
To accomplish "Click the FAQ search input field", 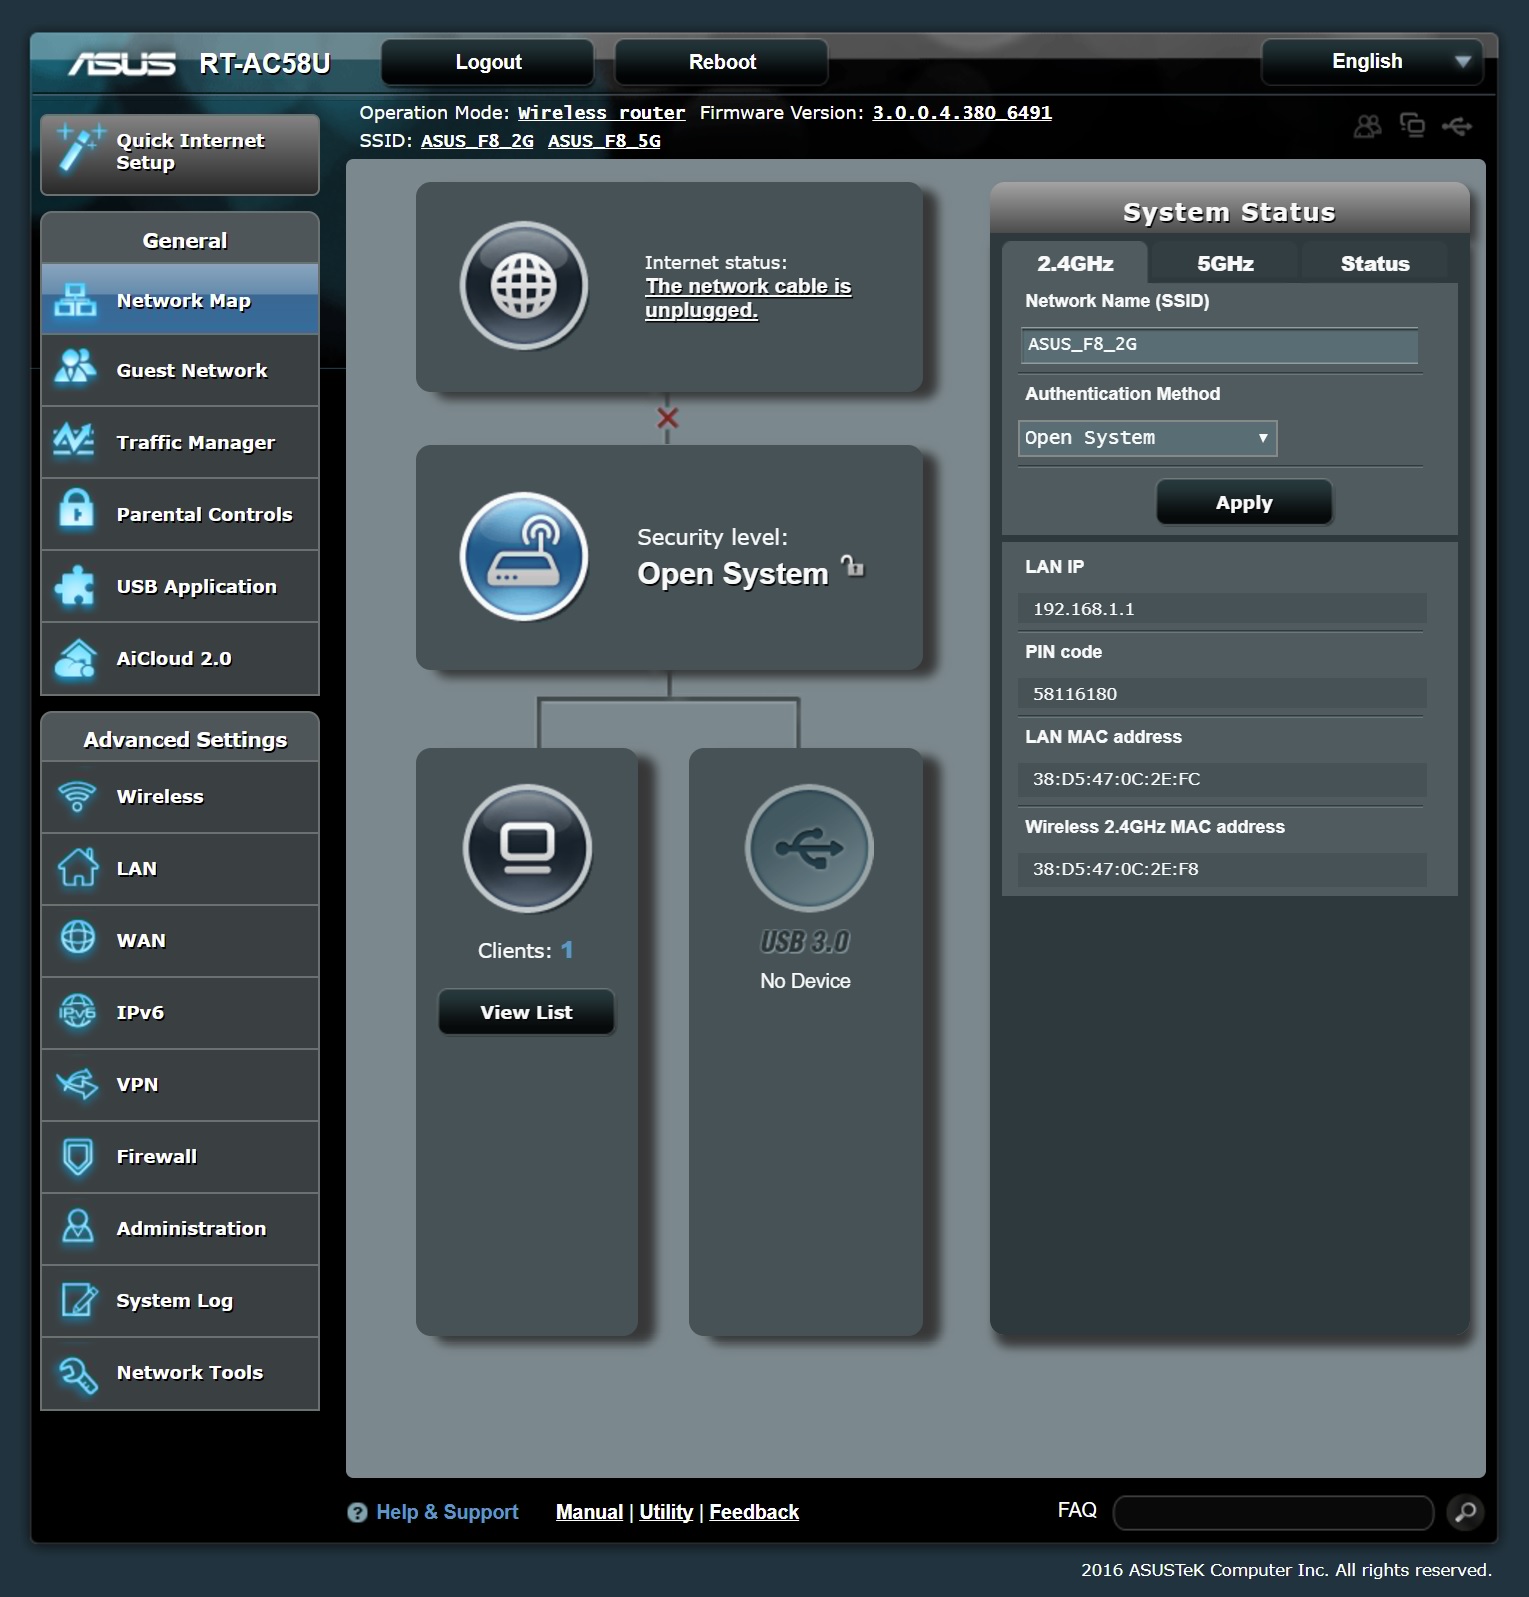I will (x=1273, y=1512).
